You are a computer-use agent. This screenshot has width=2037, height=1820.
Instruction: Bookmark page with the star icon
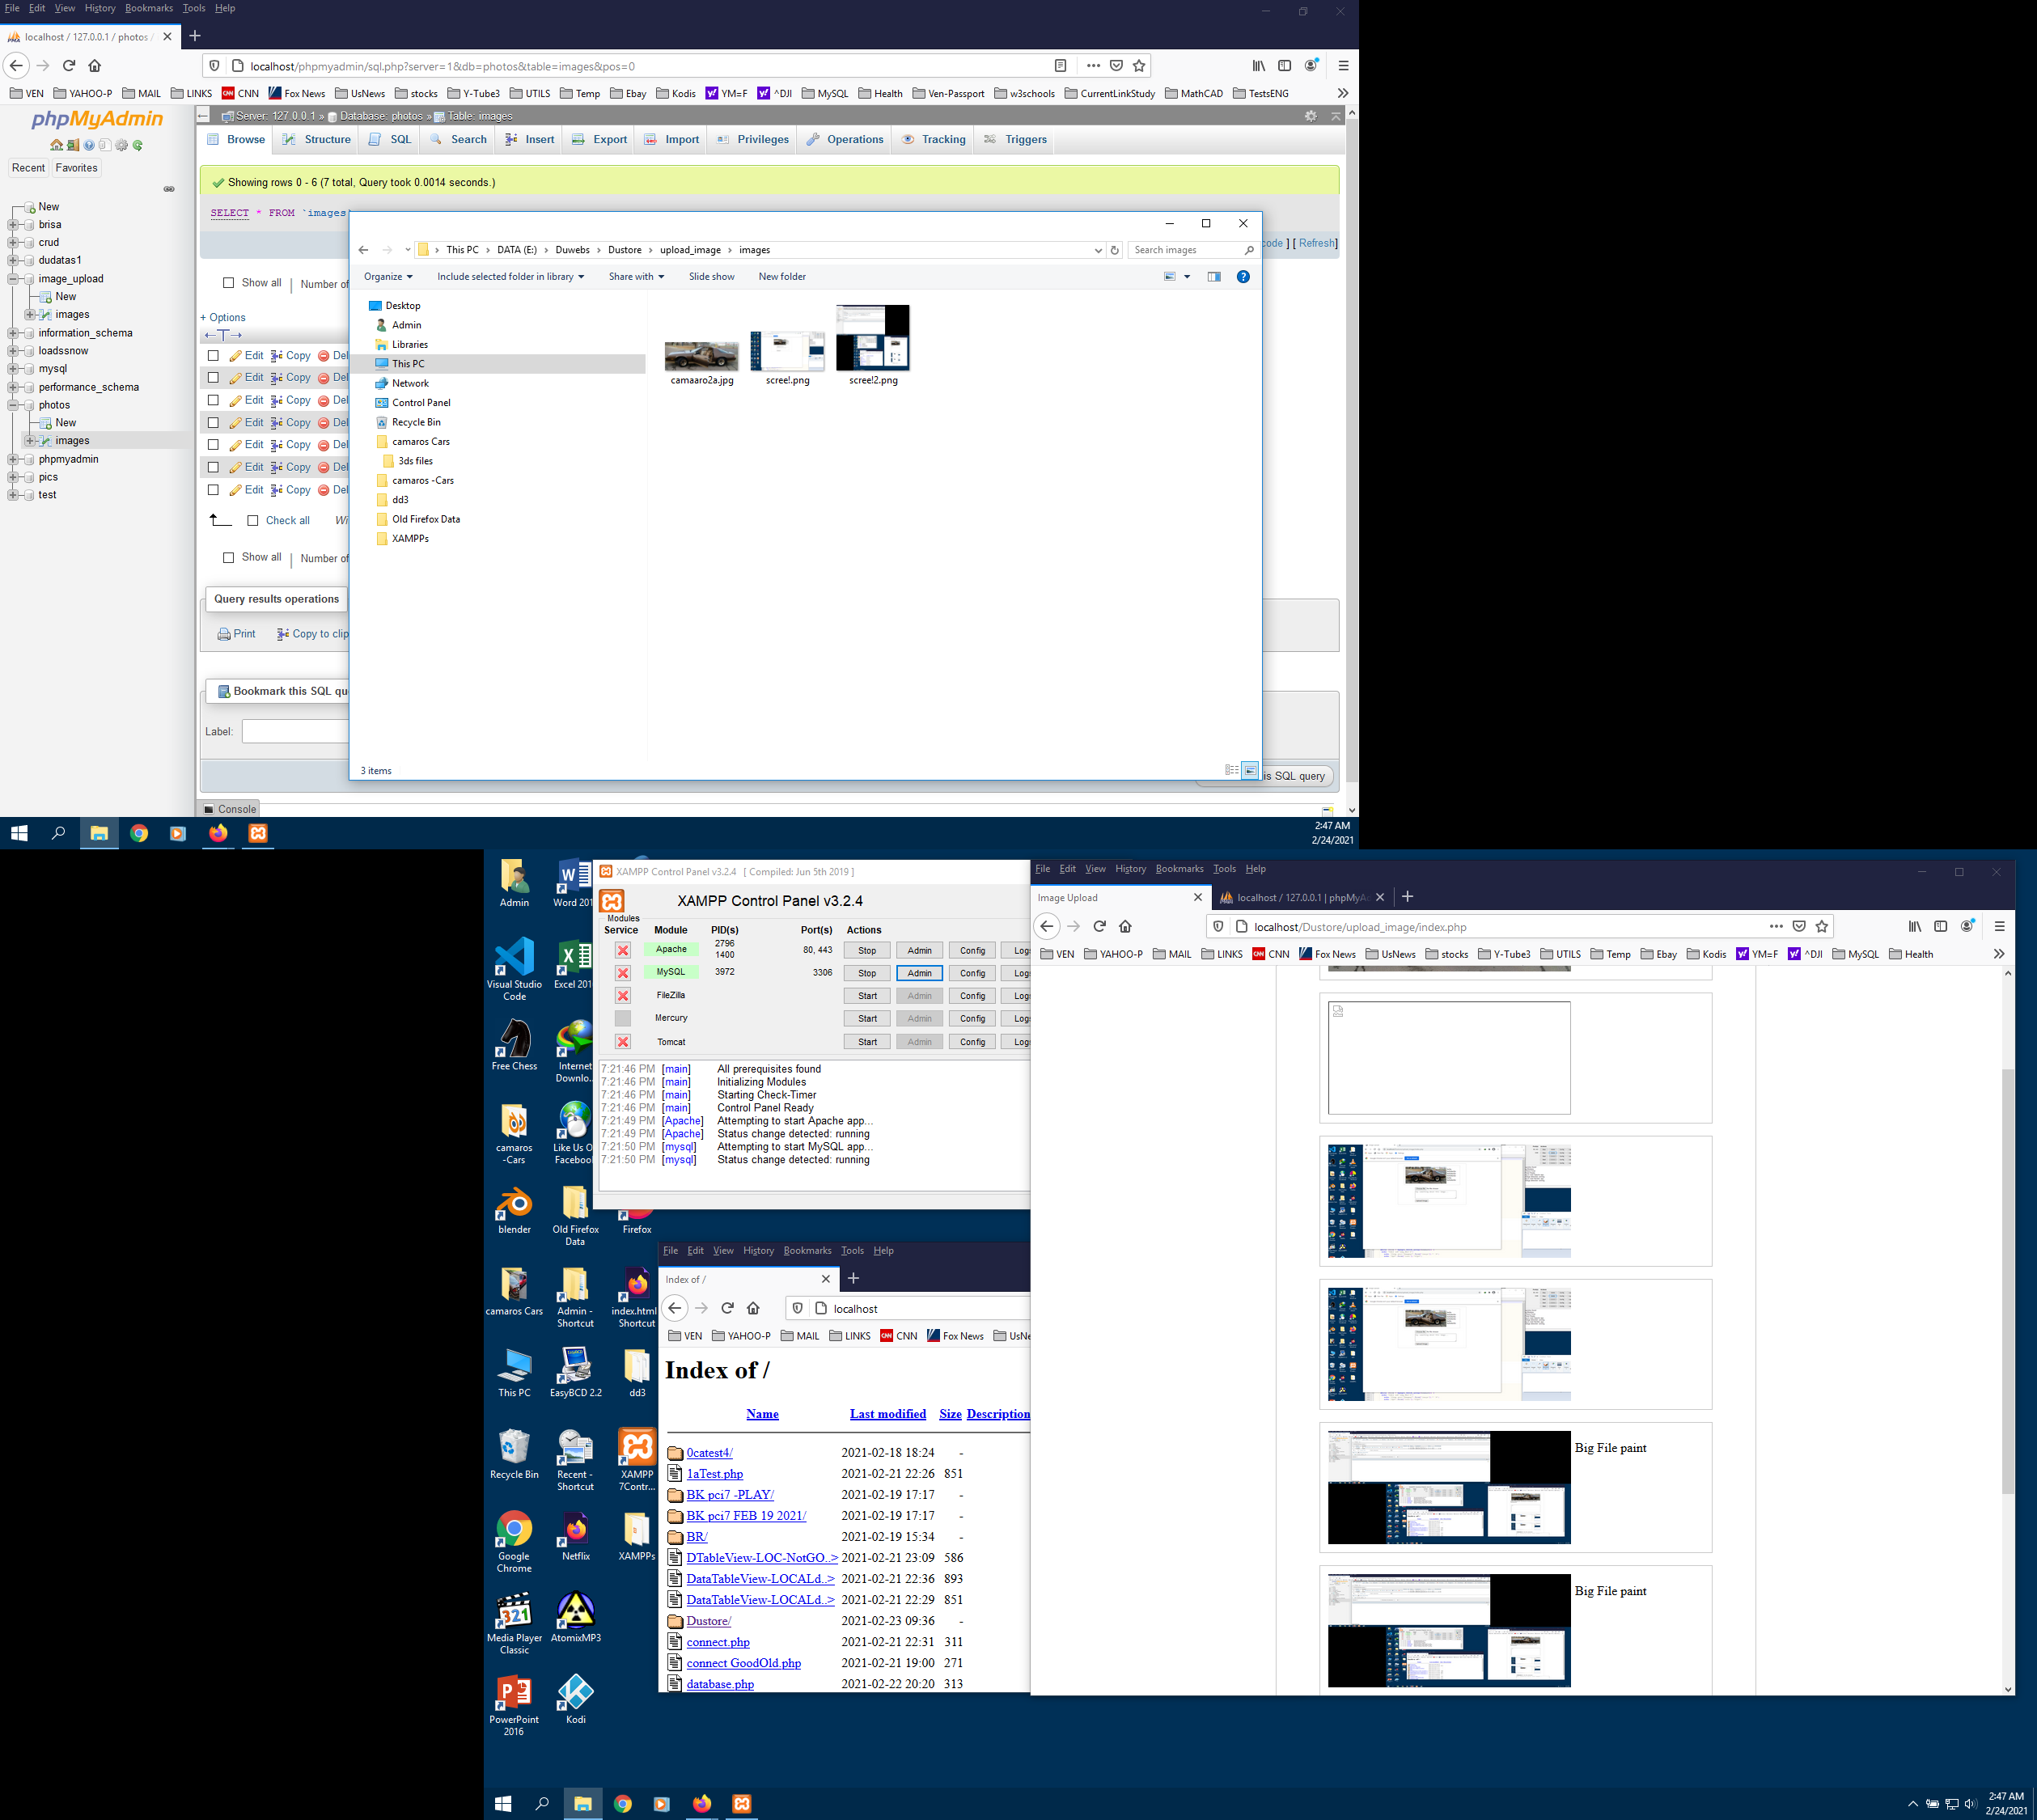pos(1139,66)
